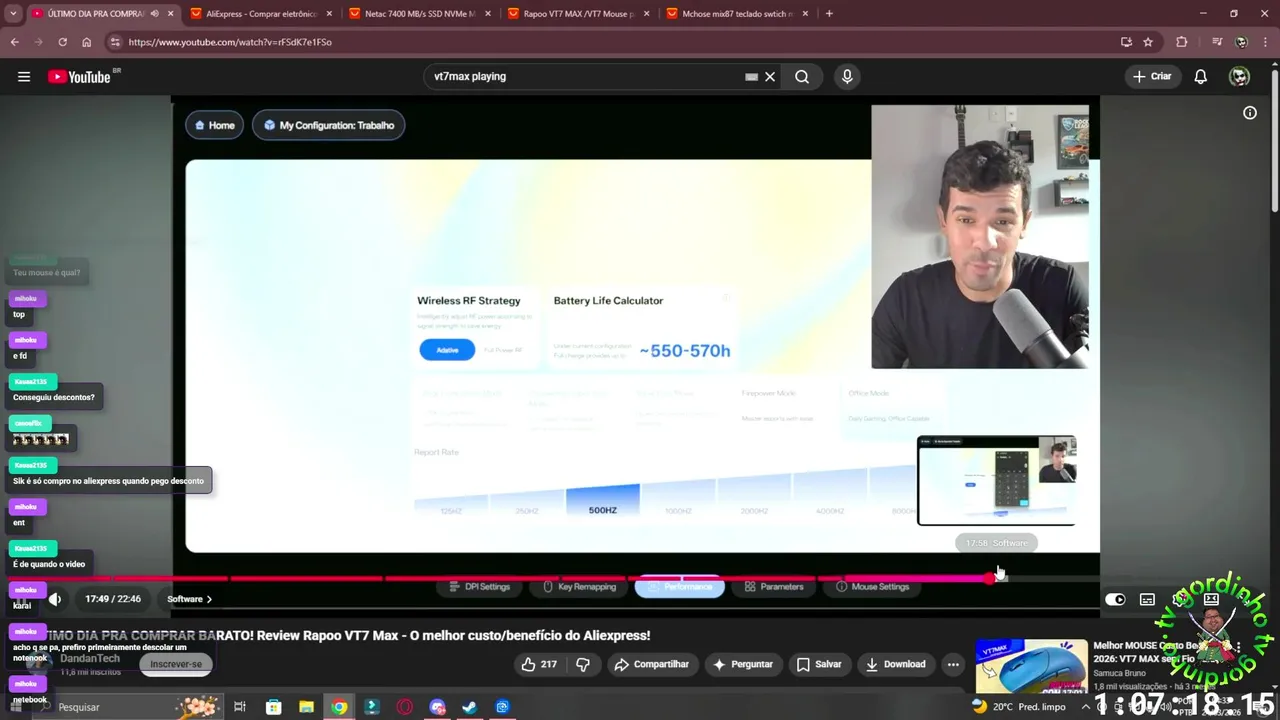Open the DandanTech channel link
Image resolution: width=1280 pixels, height=720 pixels.
[90, 658]
